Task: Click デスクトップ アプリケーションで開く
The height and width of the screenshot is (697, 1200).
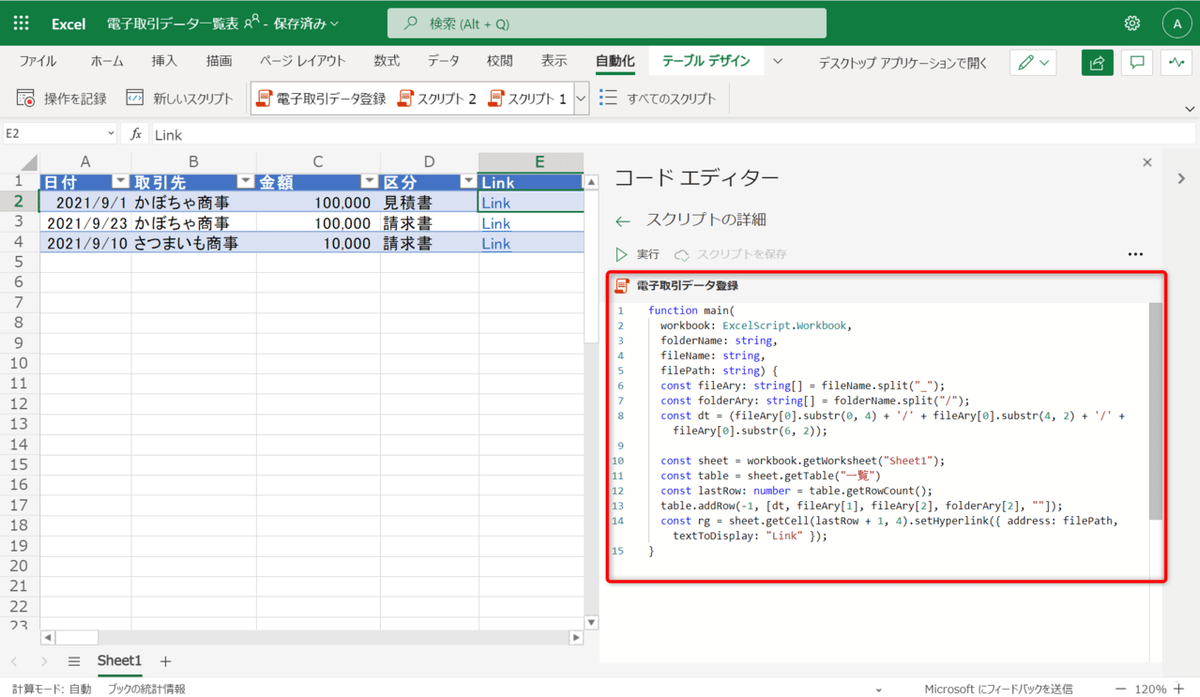Action: coord(903,62)
